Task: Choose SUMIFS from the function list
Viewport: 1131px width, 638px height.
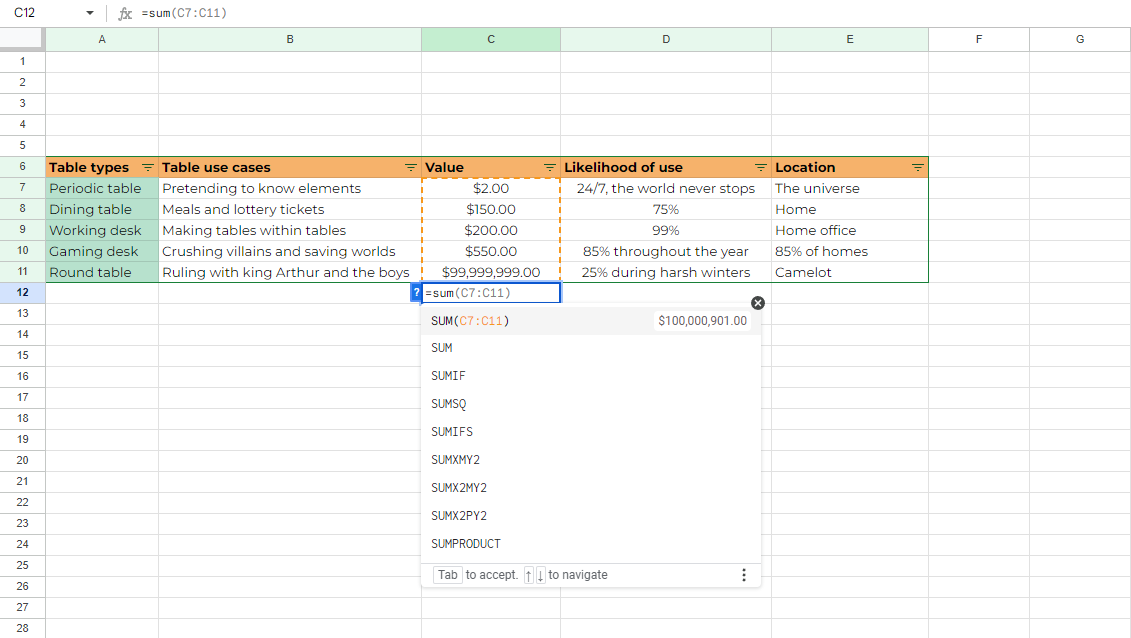Action: [x=590, y=432]
